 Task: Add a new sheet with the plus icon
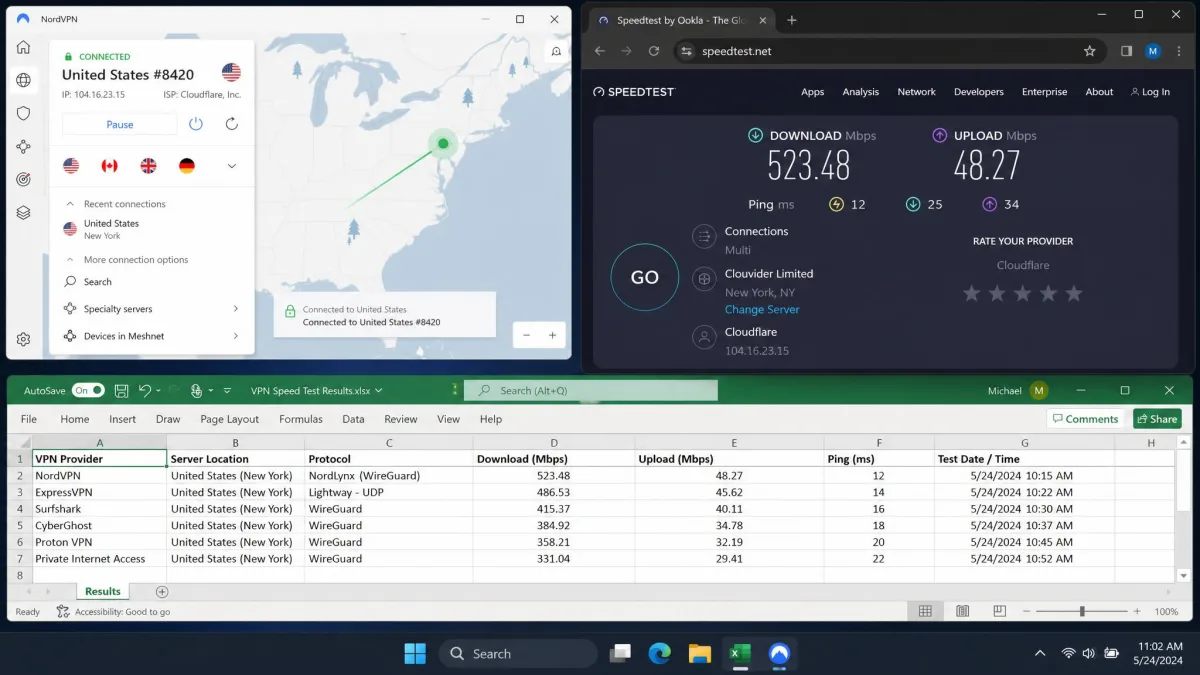pyautogui.click(x=162, y=592)
